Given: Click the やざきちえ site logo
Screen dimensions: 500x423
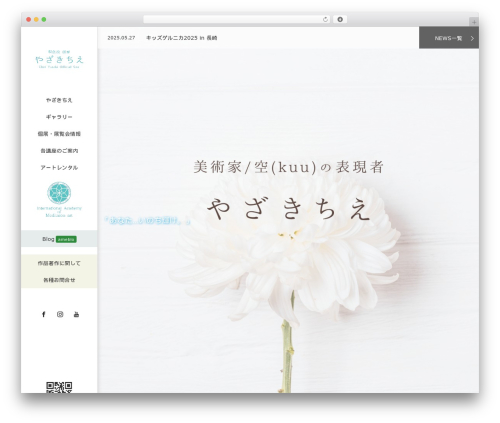Looking at the screenshot, I should click(59, 59).
